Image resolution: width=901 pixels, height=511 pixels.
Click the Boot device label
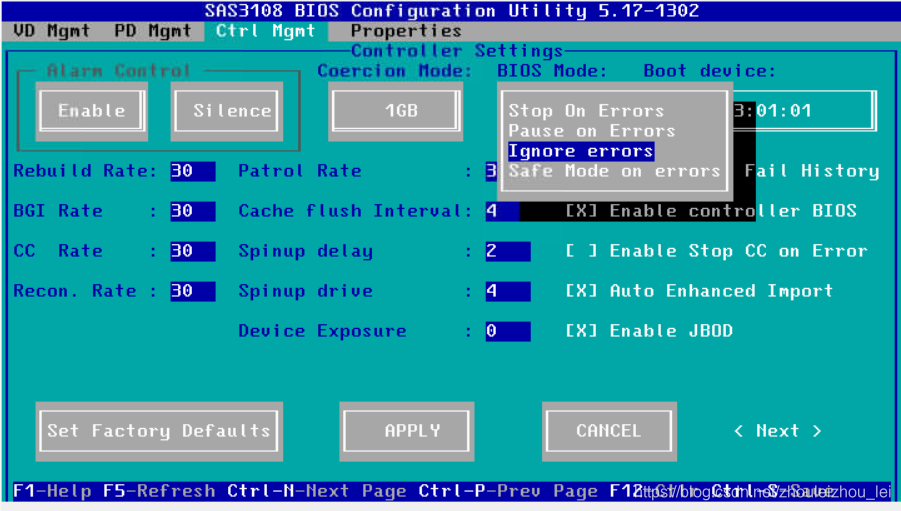point(710,71)
